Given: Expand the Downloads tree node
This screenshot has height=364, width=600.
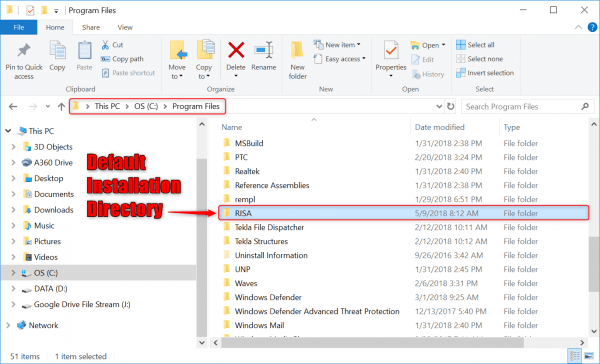Looking at the screenshot, I should pos(13,210).
